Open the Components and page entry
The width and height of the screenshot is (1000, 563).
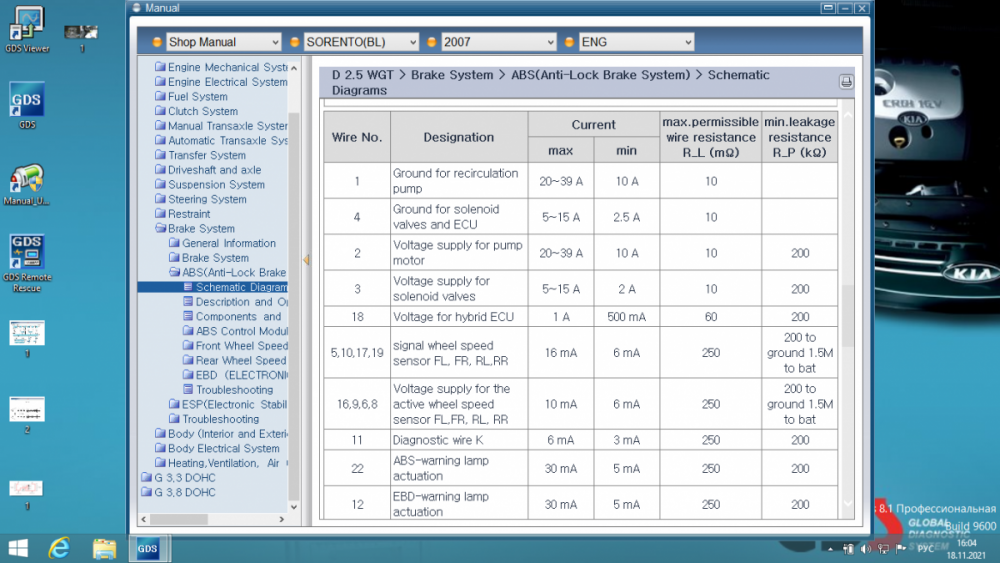click(x=232, y=316)
